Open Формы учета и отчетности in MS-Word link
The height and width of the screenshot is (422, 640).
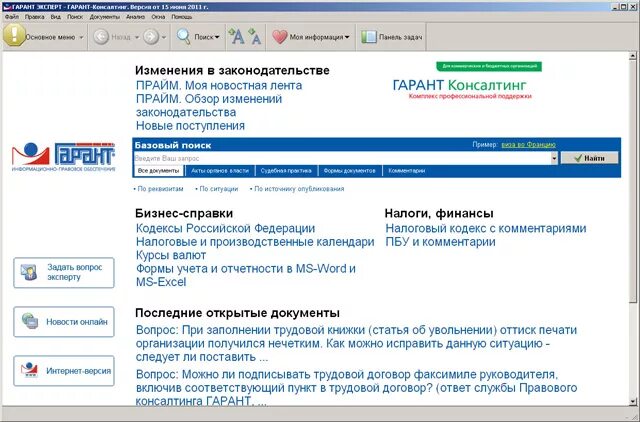click(x=246, y=275)
